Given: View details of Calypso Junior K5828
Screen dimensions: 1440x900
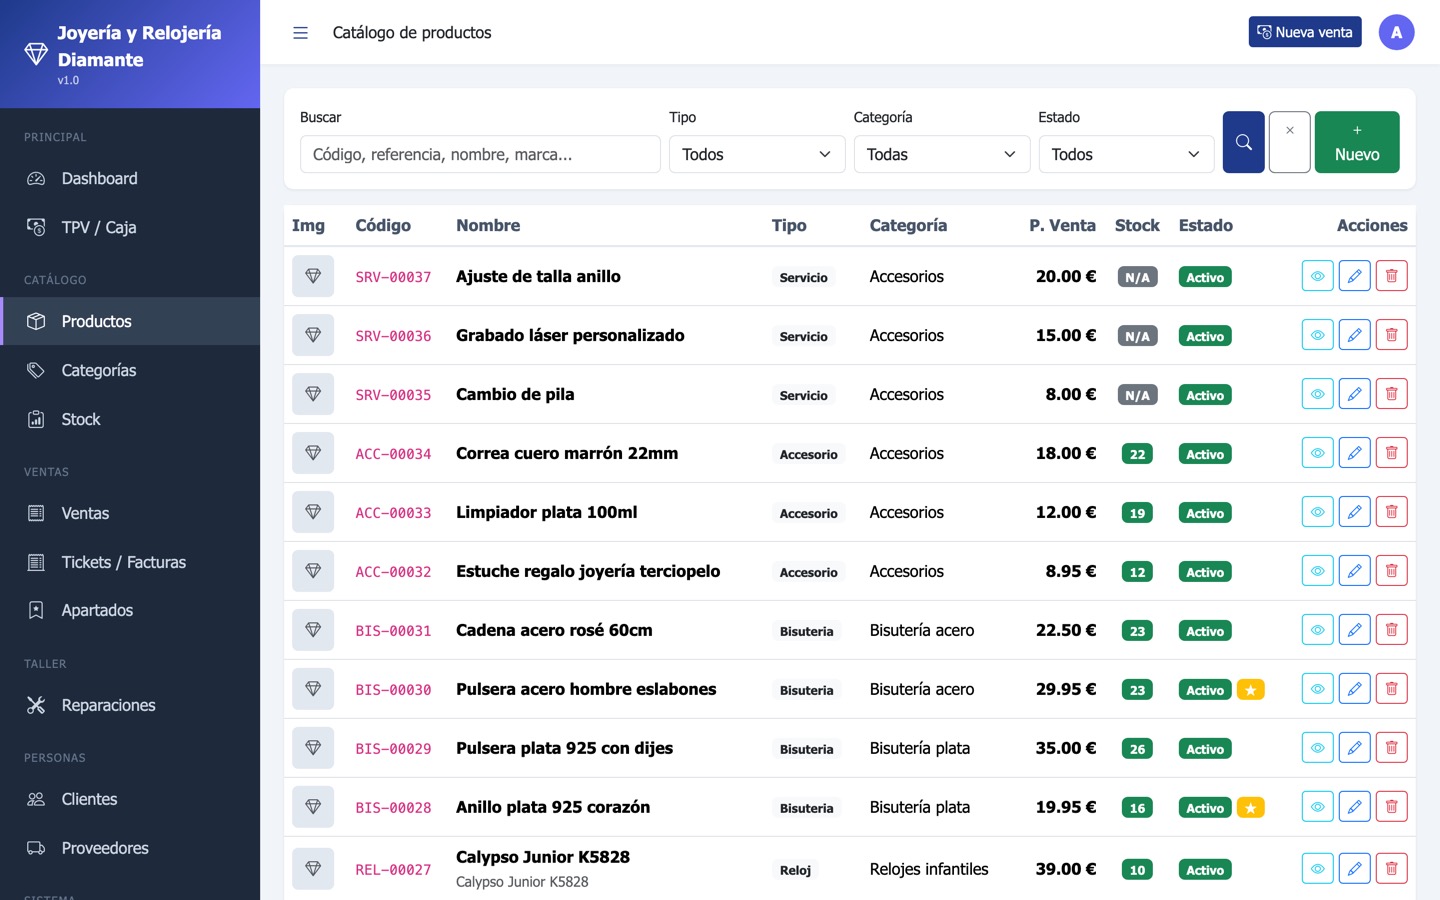Looking at the screenshot, I should click(1317, 869).
